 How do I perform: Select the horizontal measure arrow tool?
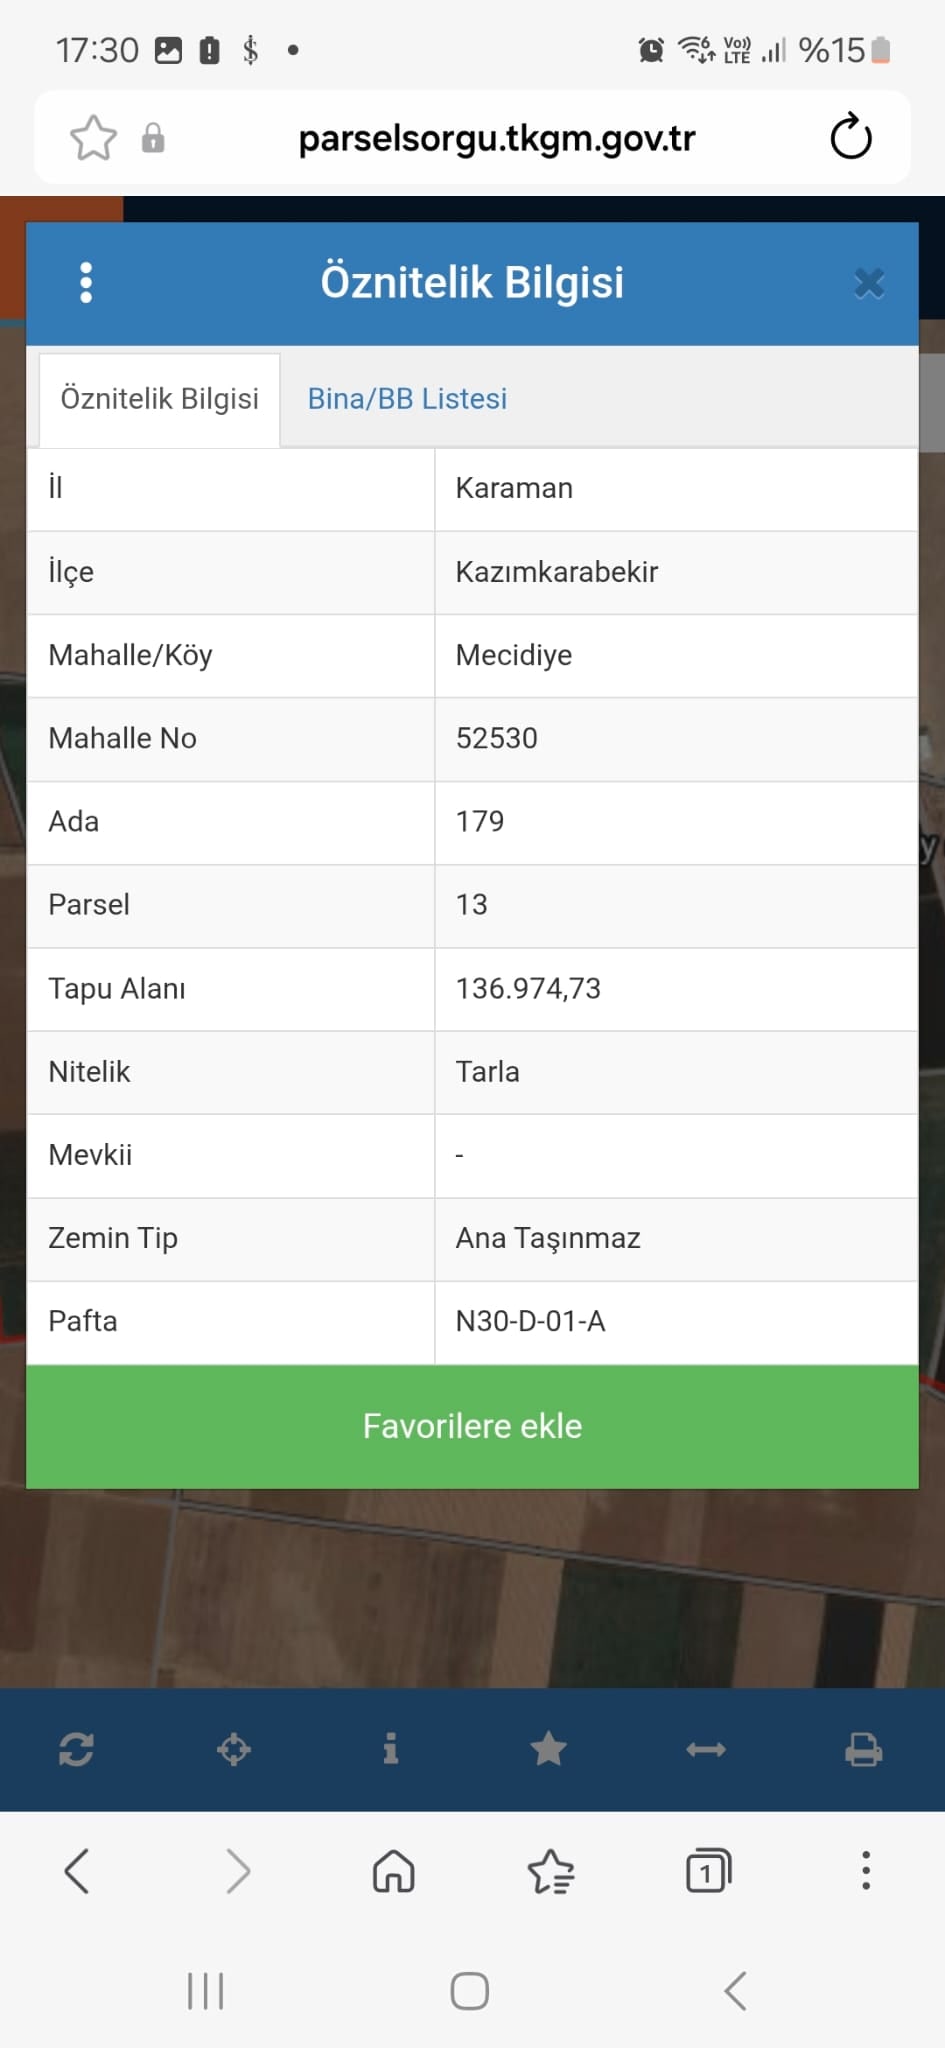click(706, 1750)
